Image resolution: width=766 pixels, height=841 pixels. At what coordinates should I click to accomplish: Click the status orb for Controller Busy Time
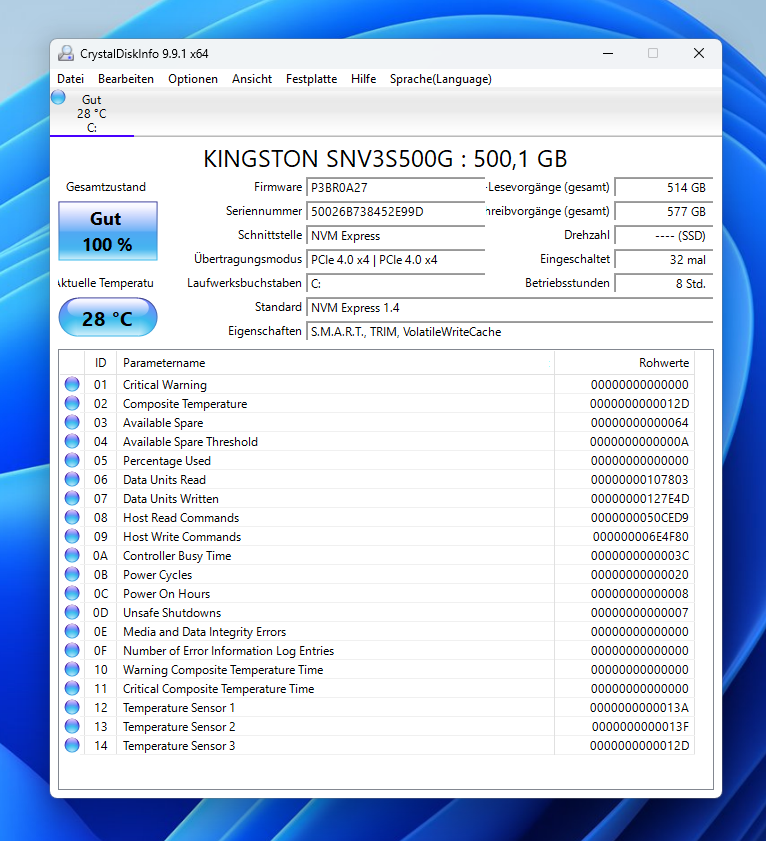[x=72, y=555]
